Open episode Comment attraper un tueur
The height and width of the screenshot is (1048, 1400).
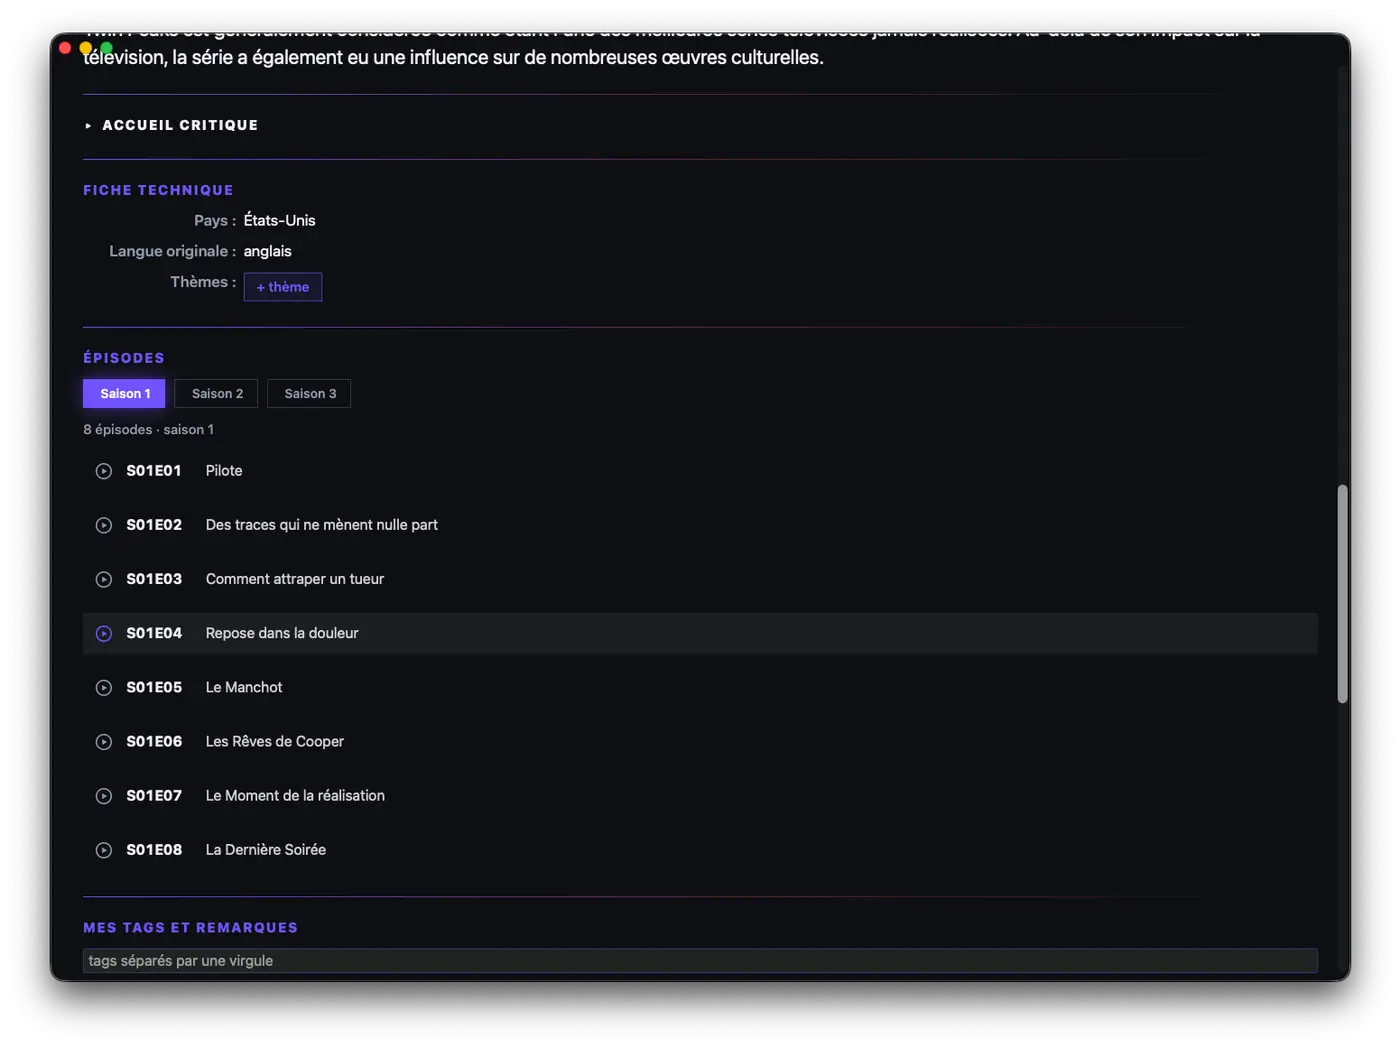295,579
